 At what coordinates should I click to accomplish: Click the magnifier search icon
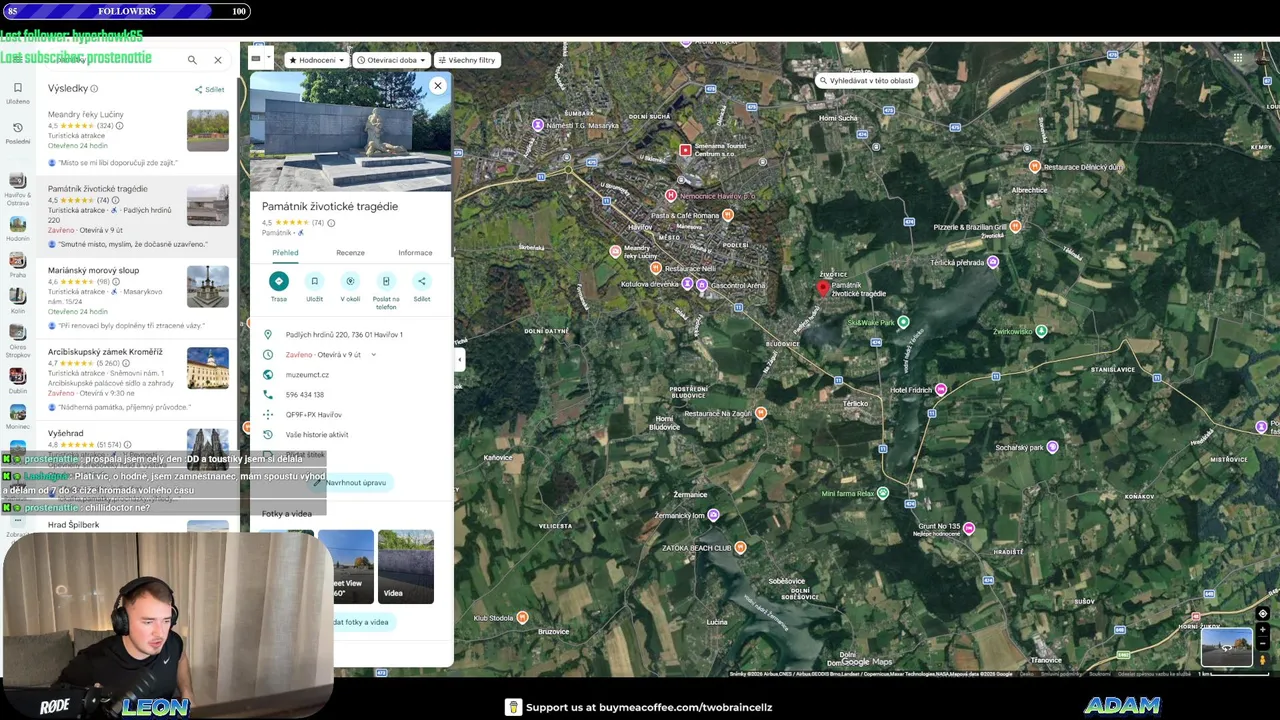point(192,60)
